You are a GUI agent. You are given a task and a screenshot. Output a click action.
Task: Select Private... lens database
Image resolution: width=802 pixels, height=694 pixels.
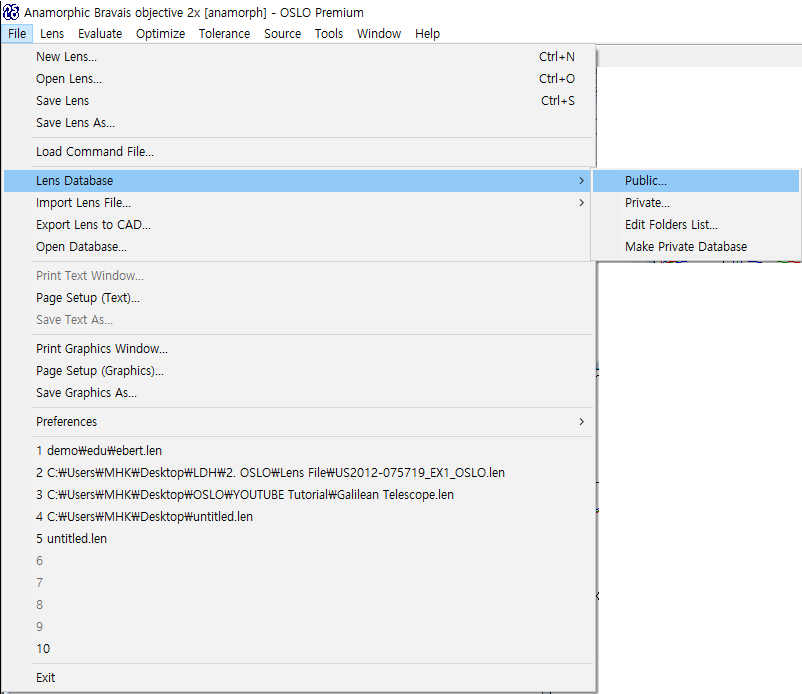[x=696, y=203]
